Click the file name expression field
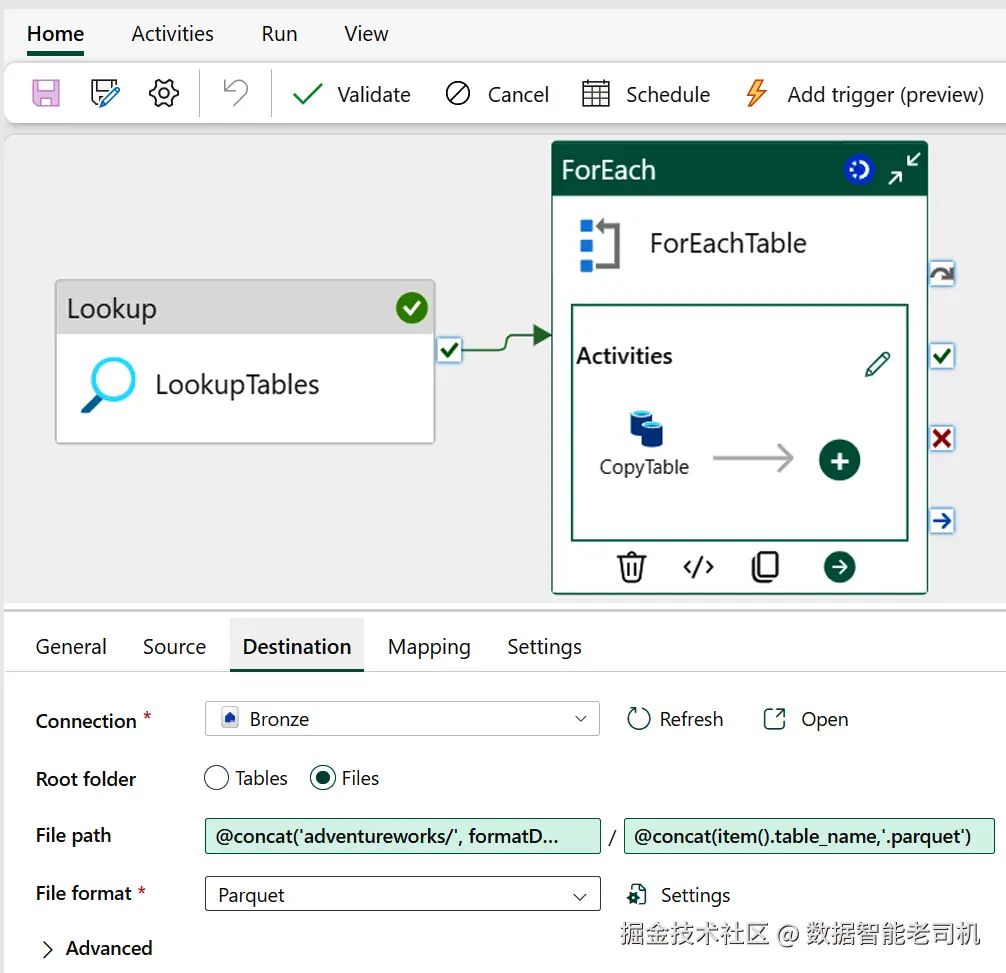This screenshot has width=1006, height=973. click(809, 836)
